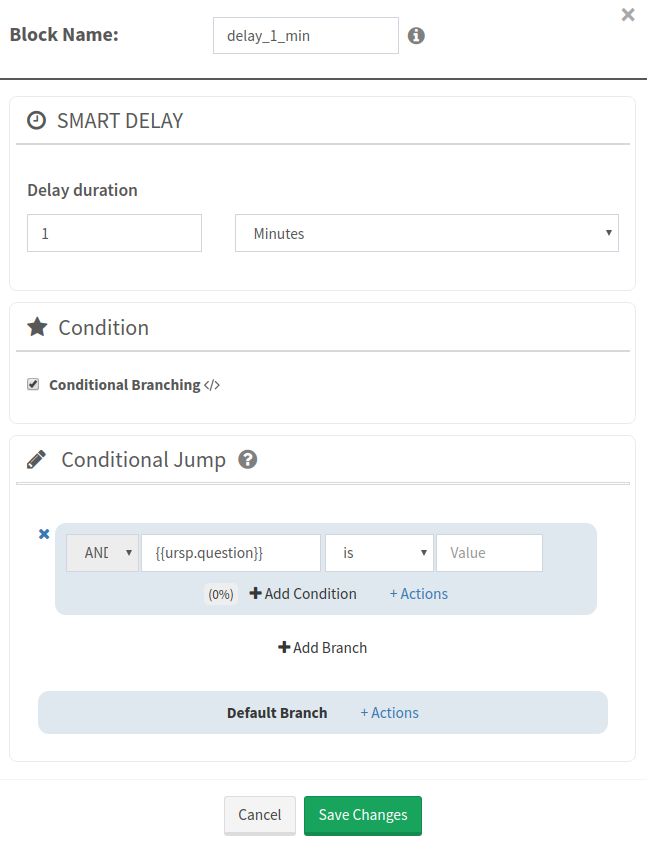Click the clock icon in Smart Delay header
The width and height of the screenshot is (647, 845).
click(x=37, y=121)
